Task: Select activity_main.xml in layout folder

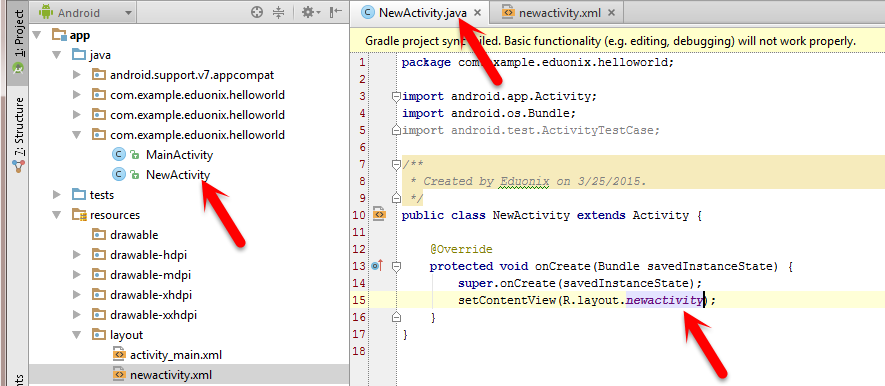Action: (176, 355)
